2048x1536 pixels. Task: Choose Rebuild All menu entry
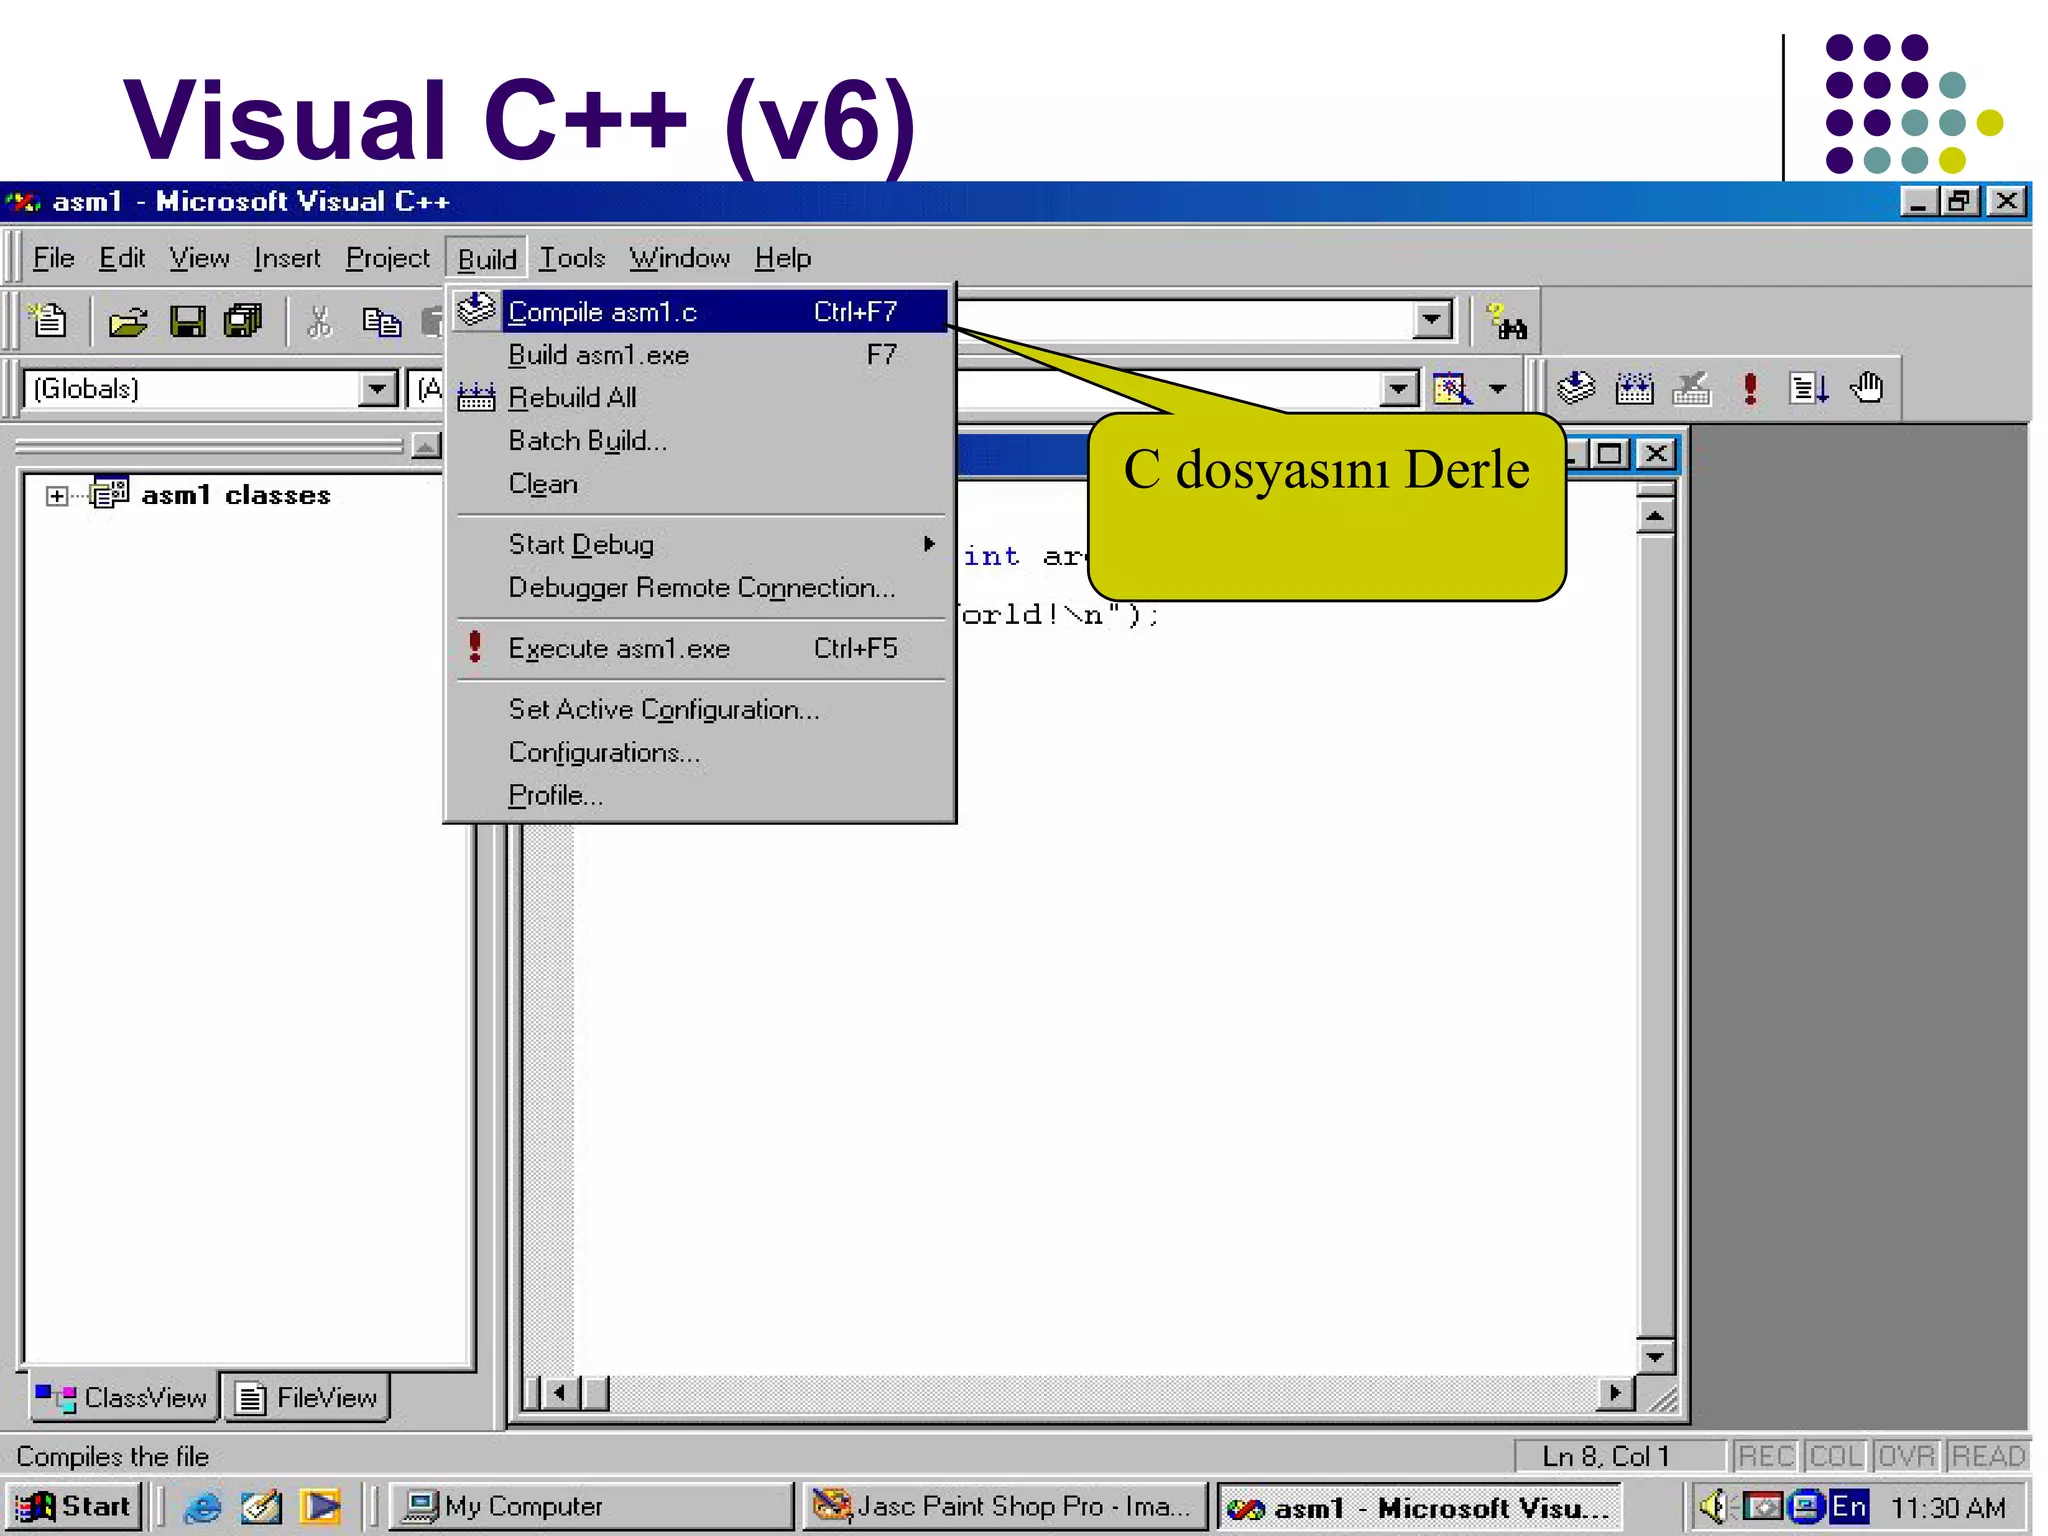(x=700, y=398)
